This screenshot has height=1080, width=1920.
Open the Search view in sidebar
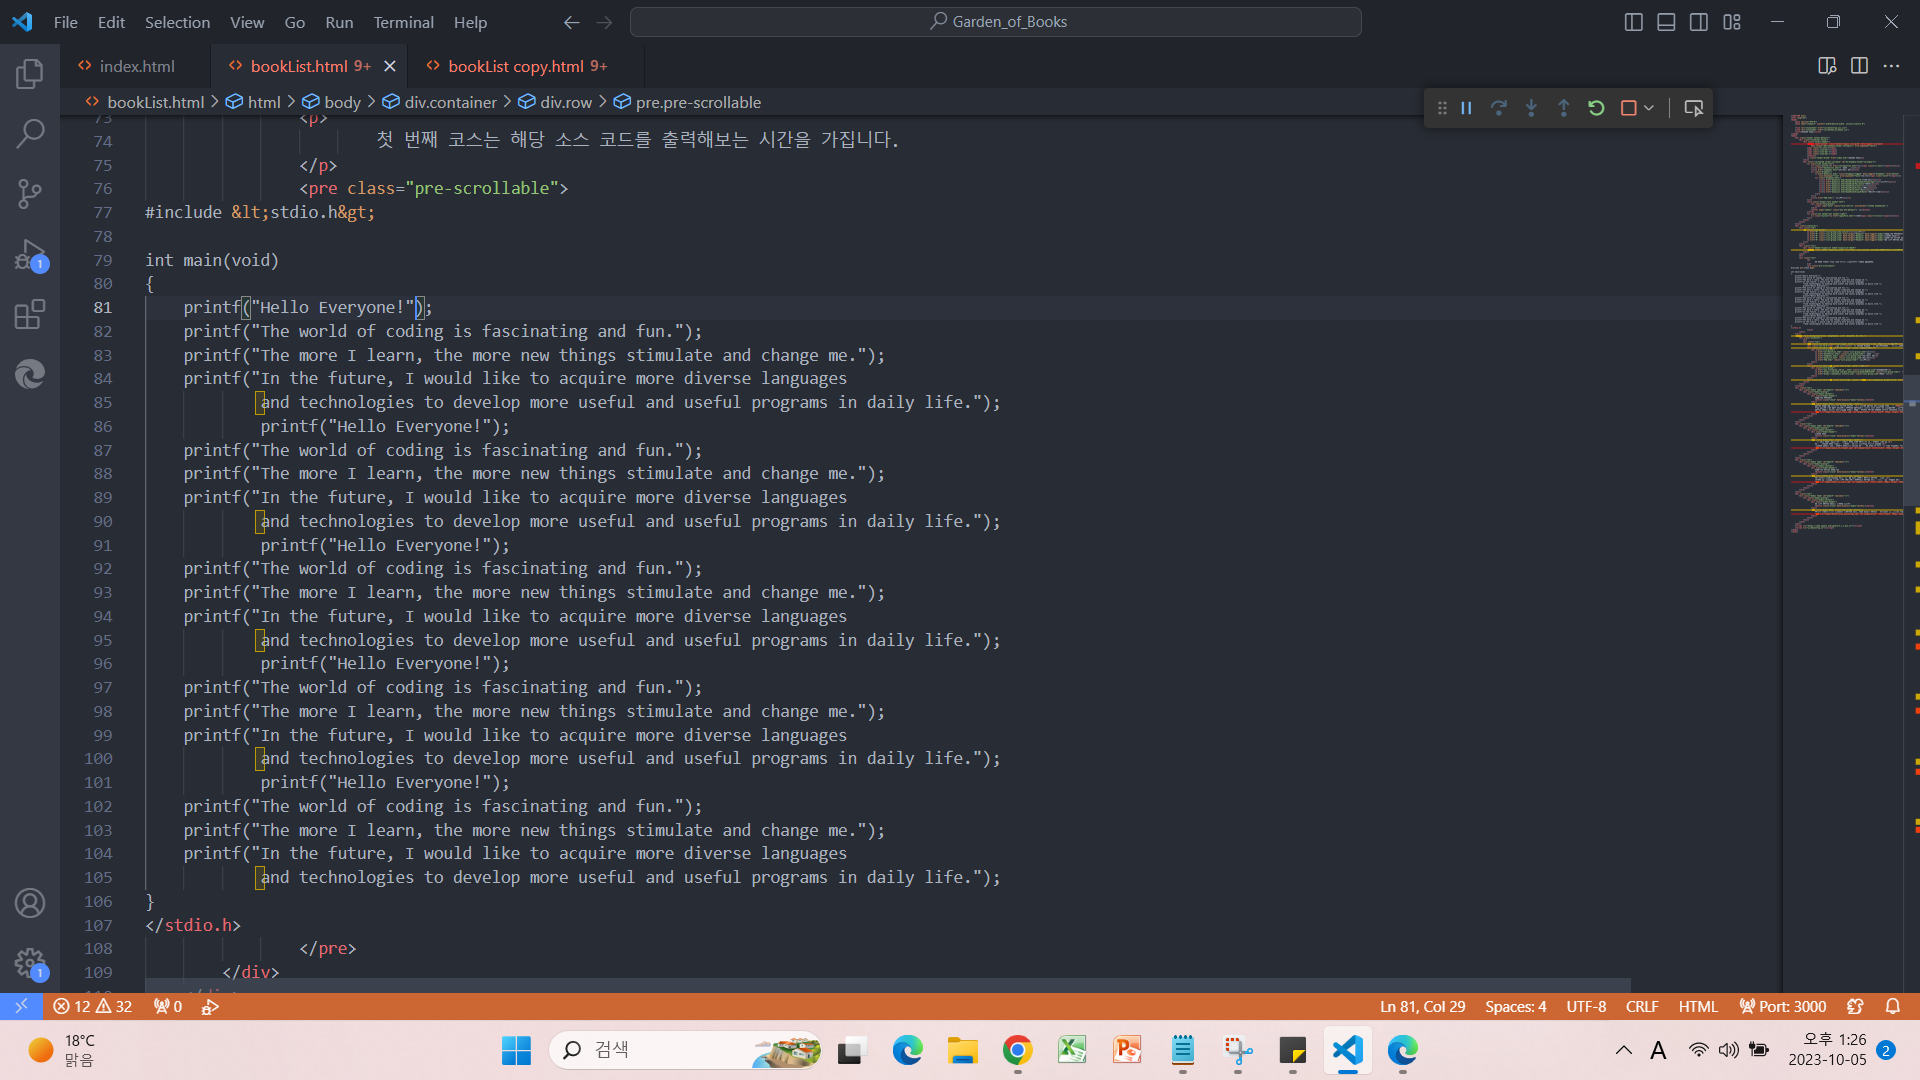coord(30,133)
